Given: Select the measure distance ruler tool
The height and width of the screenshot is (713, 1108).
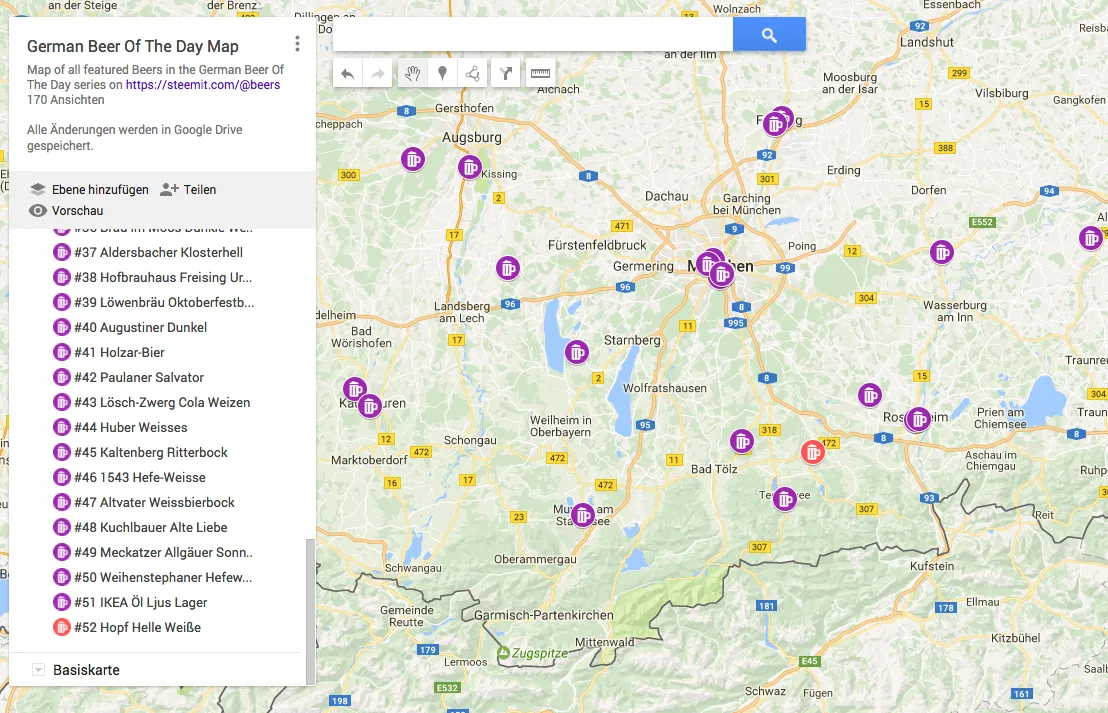Looking at the screenshot, I should coord(541,73).
